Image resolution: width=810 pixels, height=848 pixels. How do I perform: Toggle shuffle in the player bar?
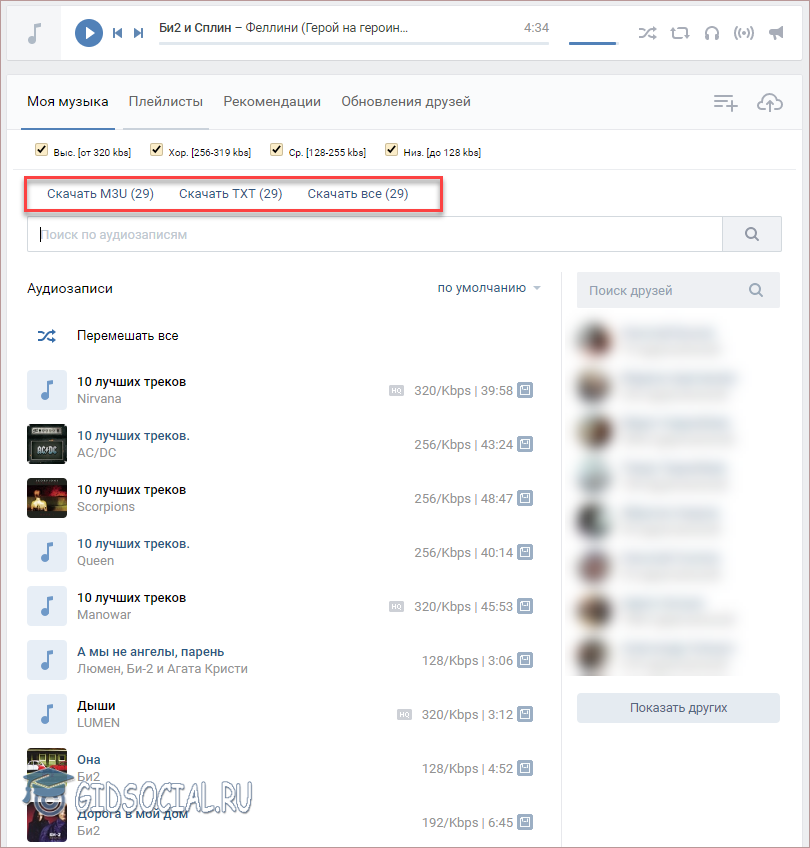coord(647,33)
